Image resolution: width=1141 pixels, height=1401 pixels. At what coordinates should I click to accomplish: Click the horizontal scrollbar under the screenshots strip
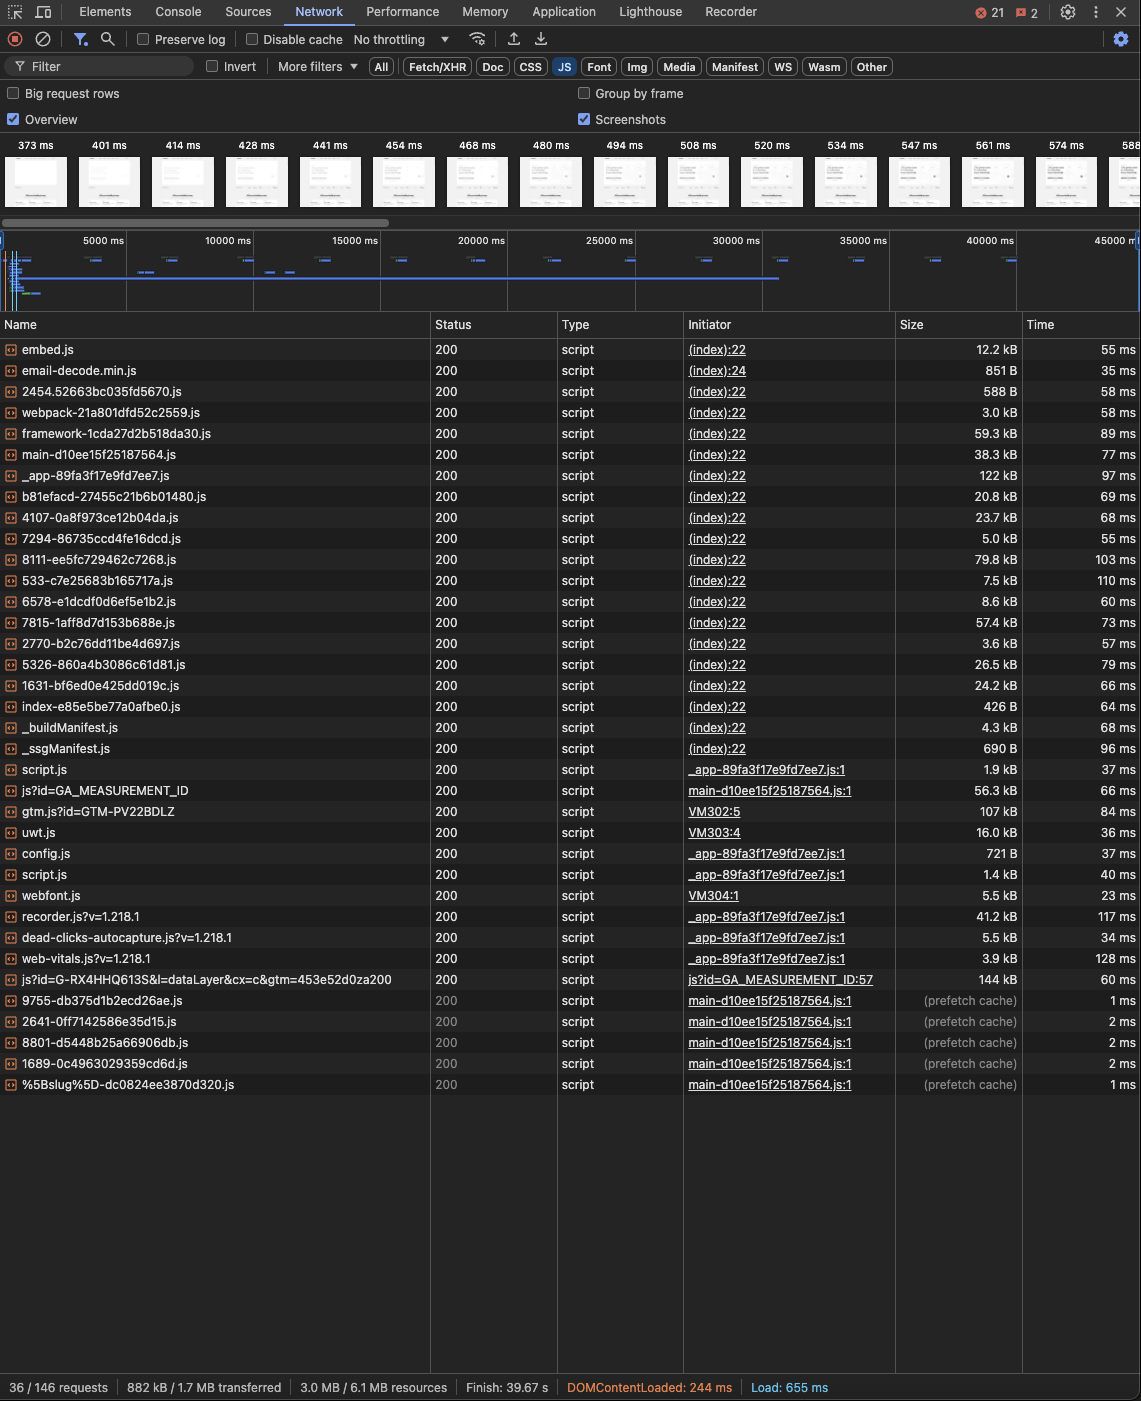click(195, 223)
